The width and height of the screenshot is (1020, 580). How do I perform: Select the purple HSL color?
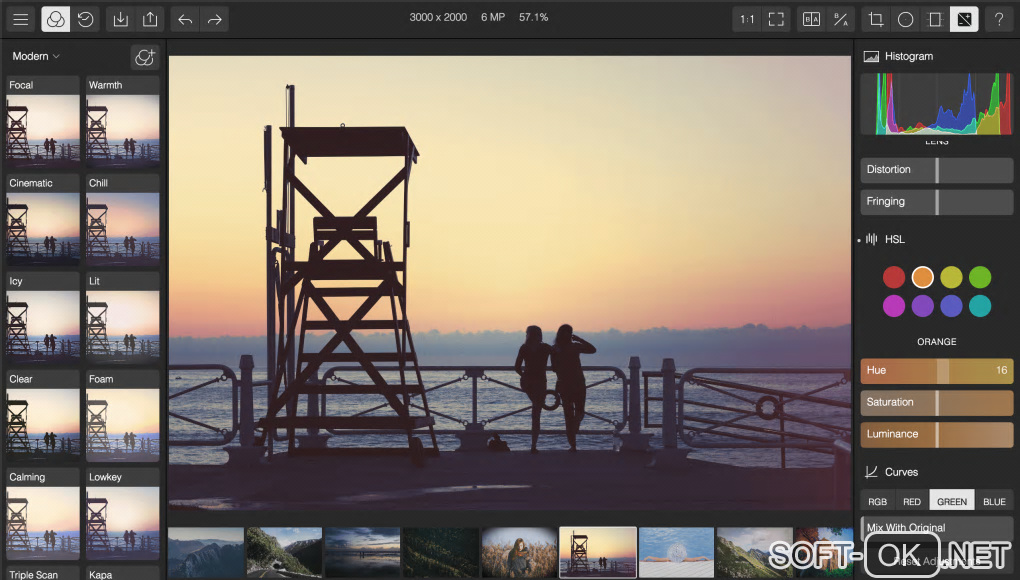click(x=922, y=306)
